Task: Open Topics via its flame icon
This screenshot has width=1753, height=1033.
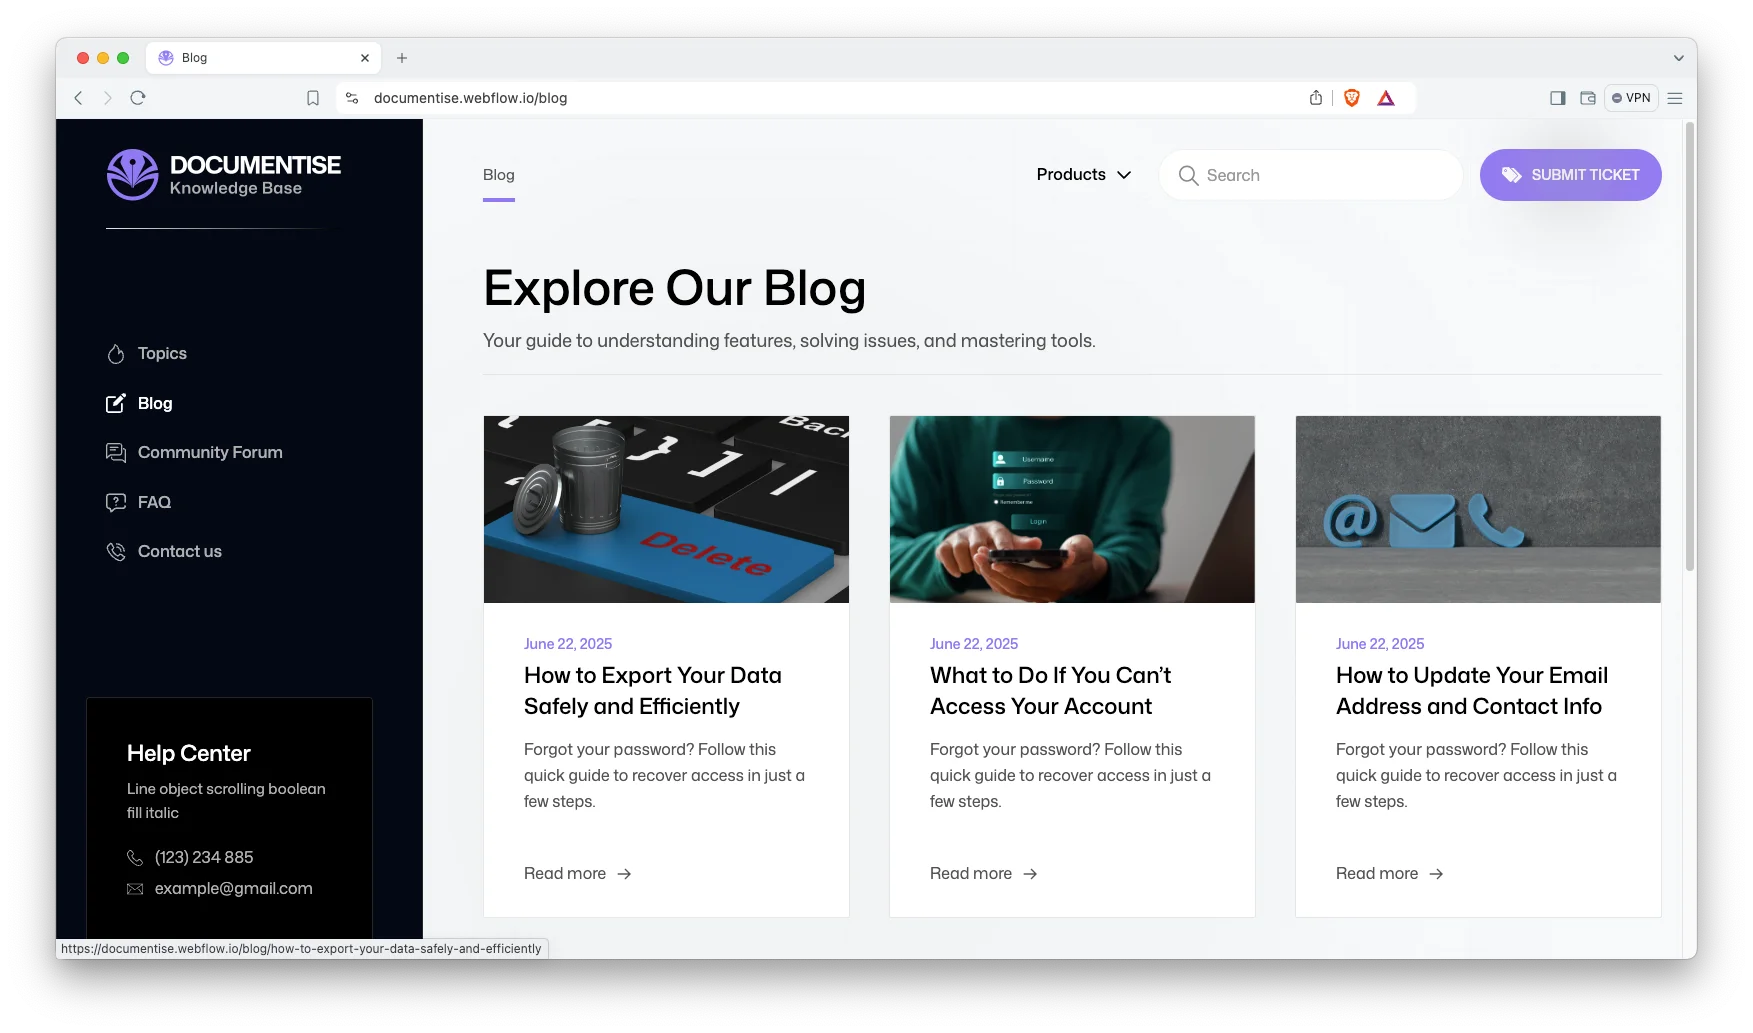Action: click(x=116, y=354)
